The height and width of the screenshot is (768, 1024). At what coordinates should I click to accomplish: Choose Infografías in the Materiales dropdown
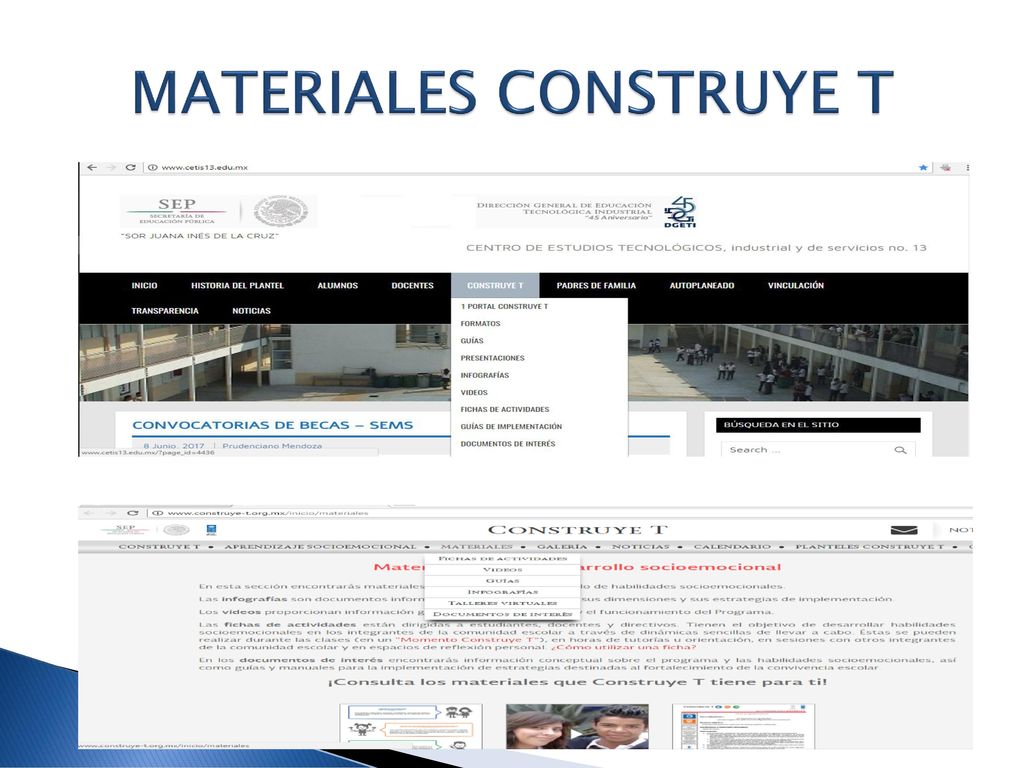coord(502,592)
